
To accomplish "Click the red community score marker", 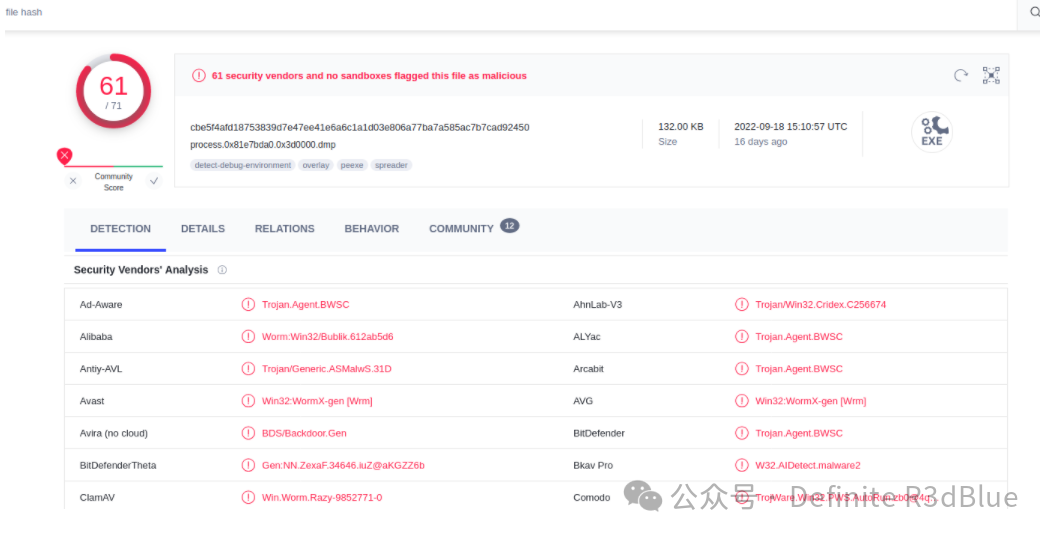I will point(64,156).
